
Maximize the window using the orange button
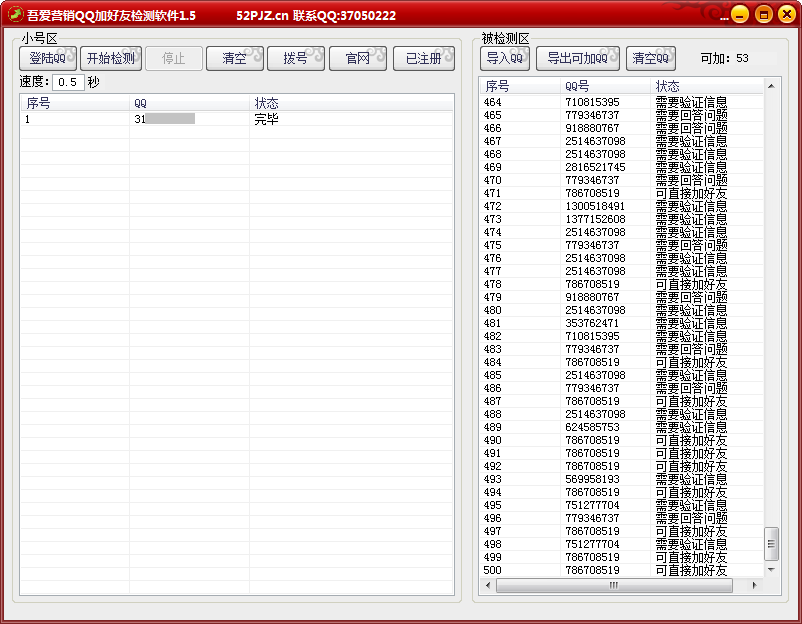coord(763,14)
